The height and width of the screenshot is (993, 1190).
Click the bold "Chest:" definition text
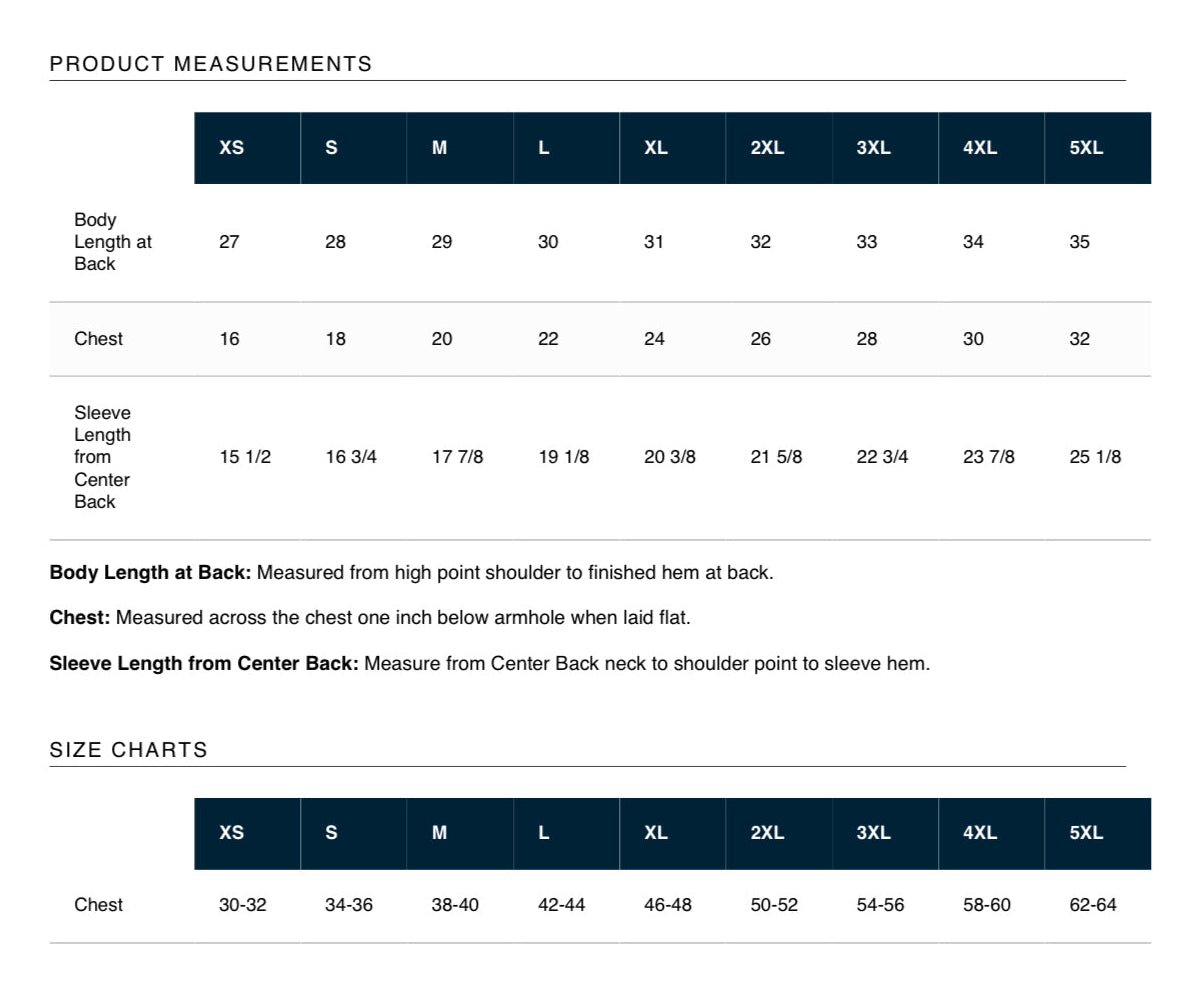click(80, 618)
